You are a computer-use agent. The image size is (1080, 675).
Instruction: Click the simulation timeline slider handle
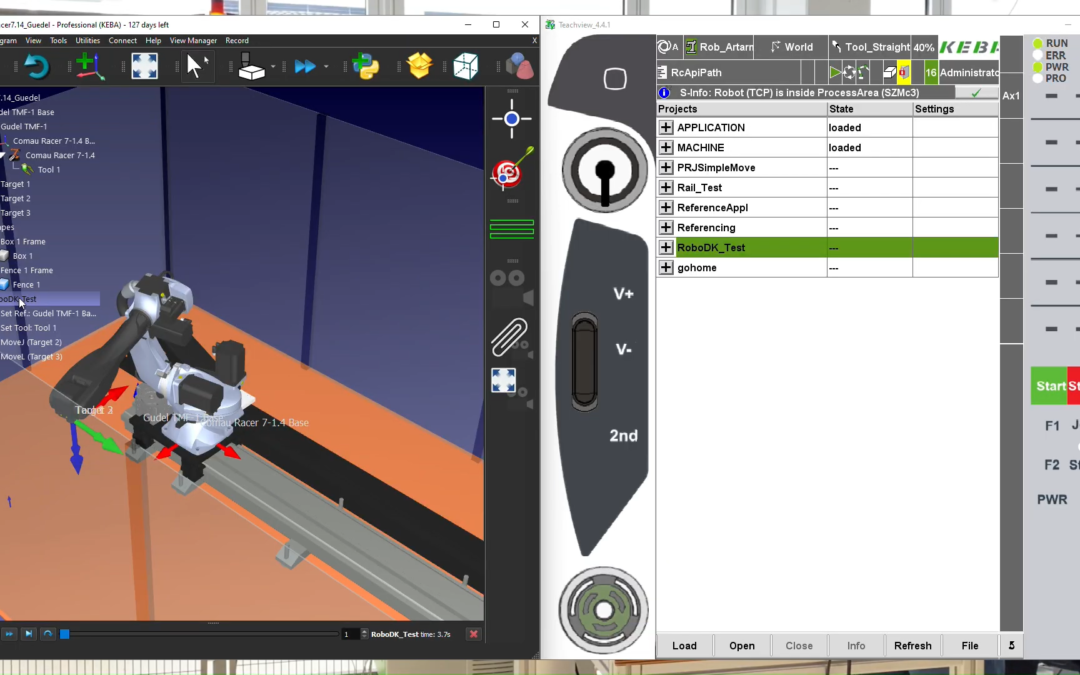[x=65, y=634]
